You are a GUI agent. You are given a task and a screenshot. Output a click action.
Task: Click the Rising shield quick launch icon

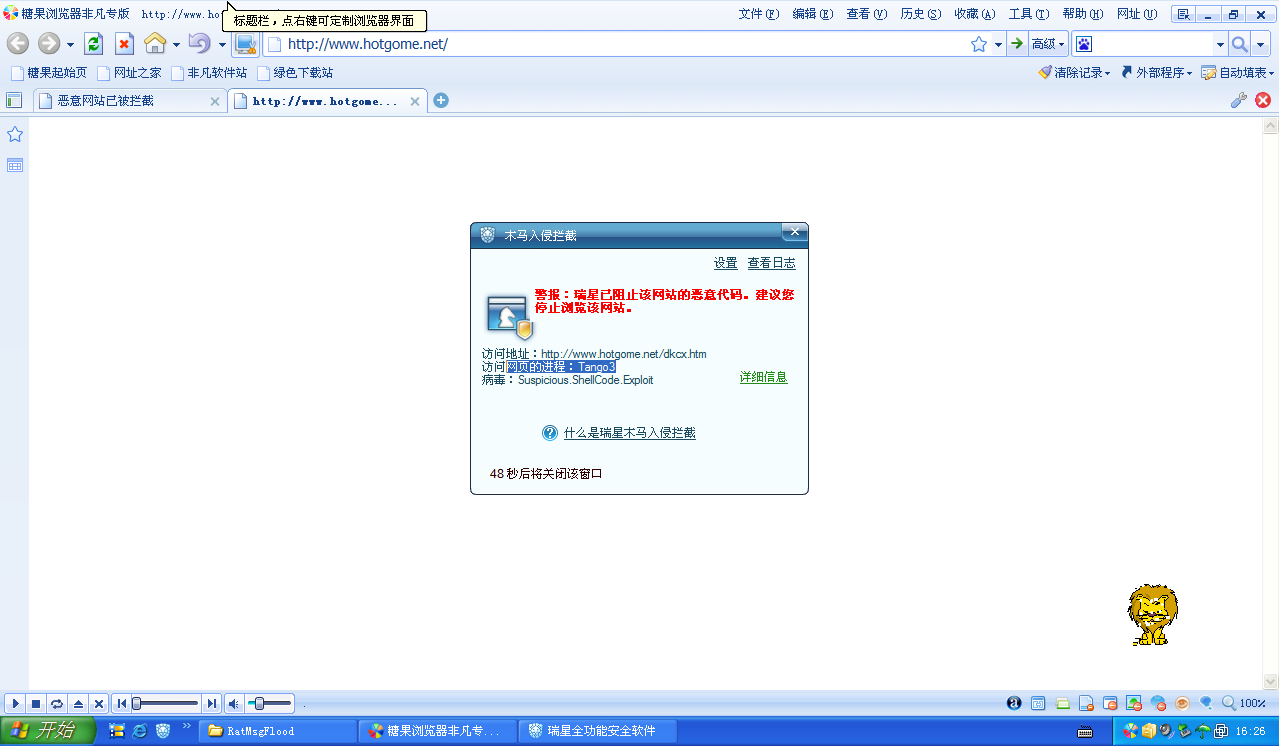pos(163,731)
